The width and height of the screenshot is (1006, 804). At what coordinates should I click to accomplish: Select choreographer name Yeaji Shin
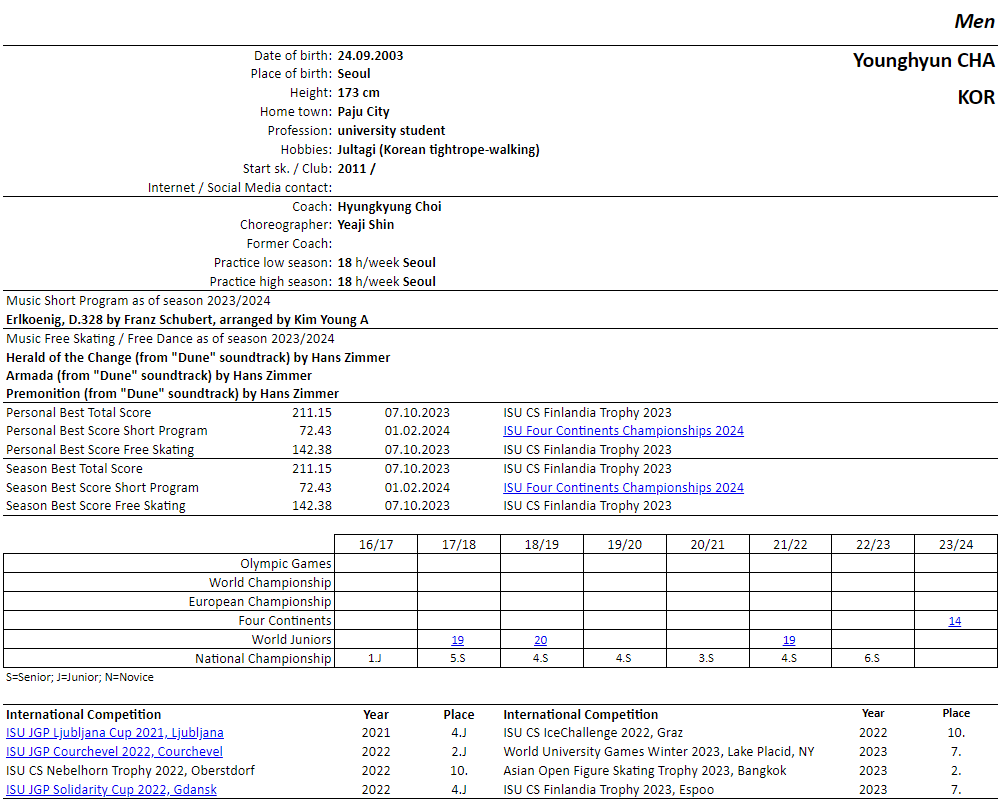click(366, 225)
